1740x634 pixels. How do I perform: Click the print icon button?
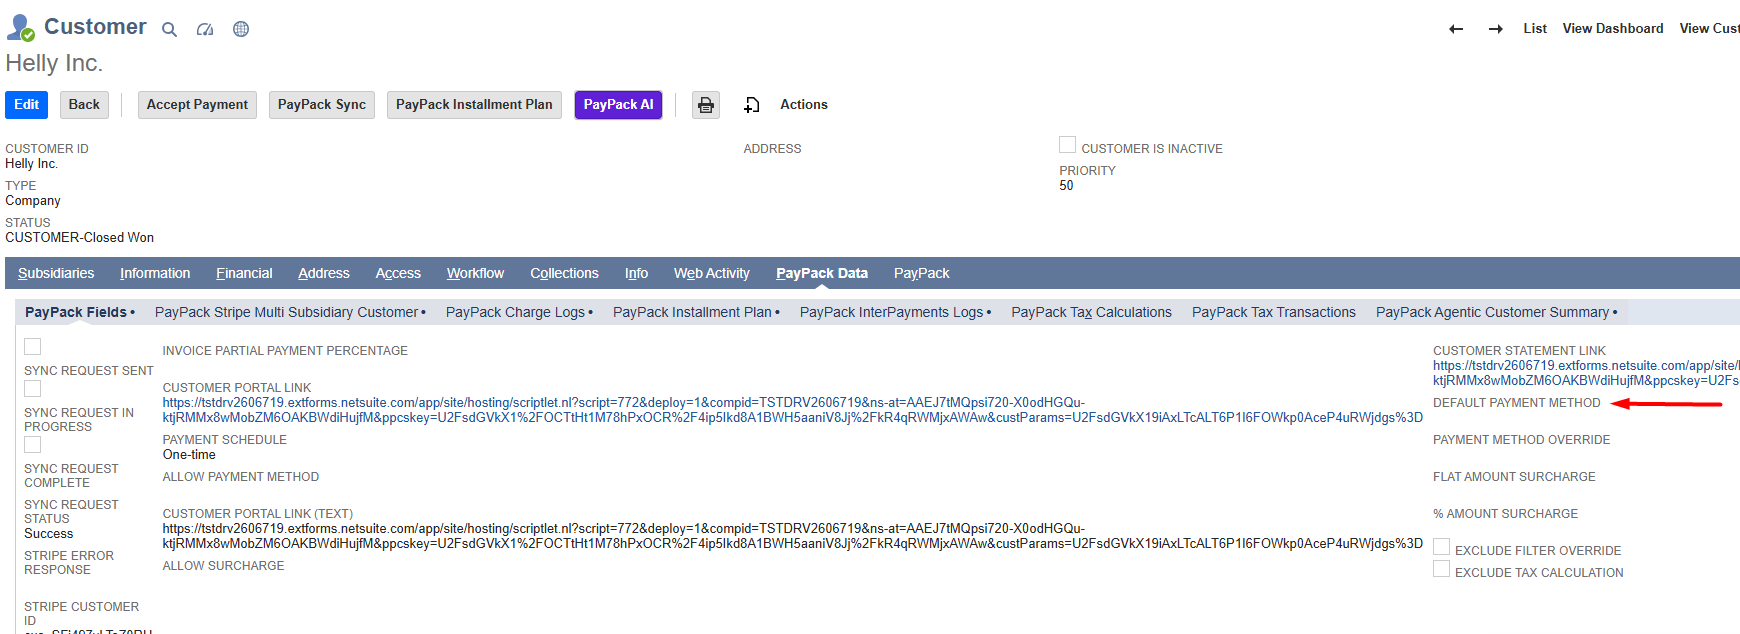tap(706, 105)
